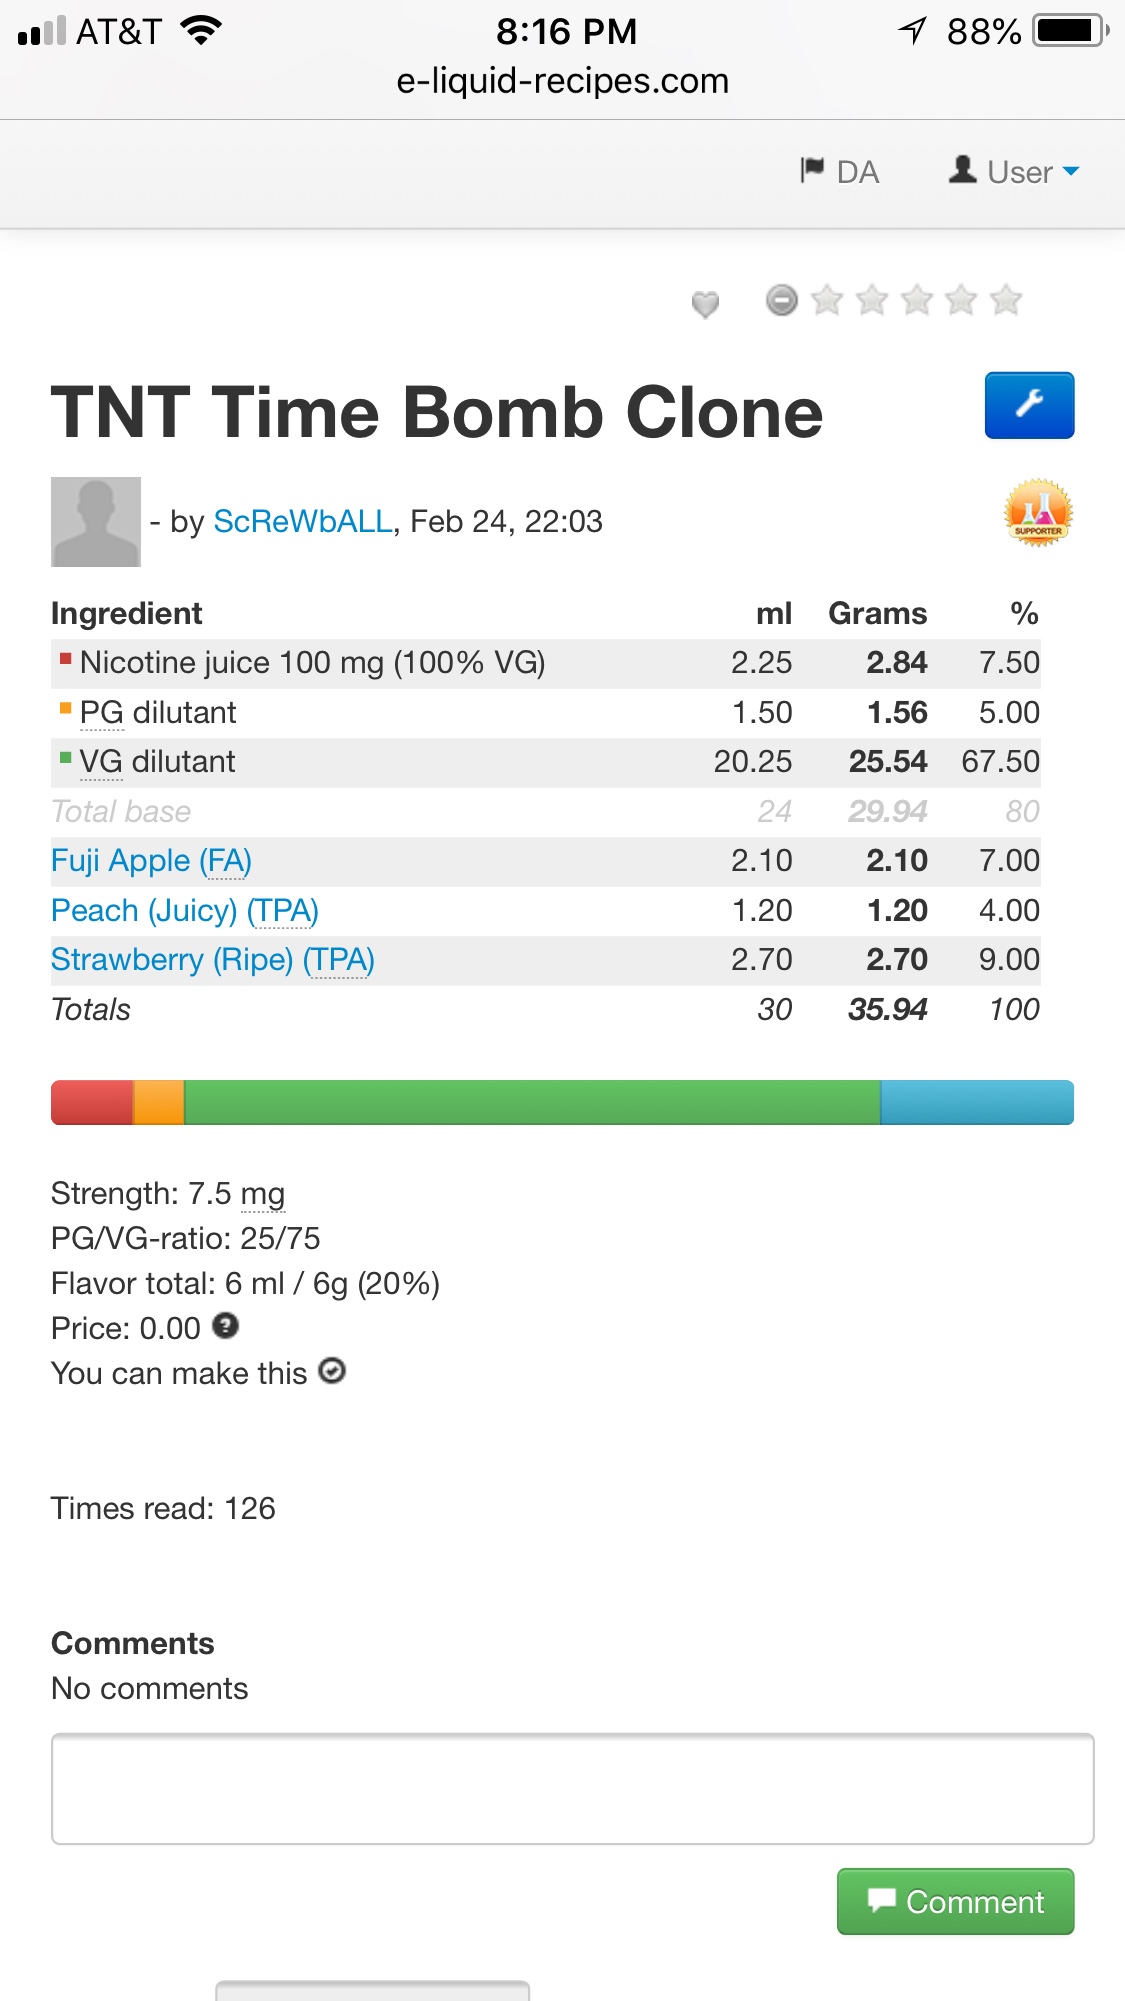
Task: Open the Peach (Juicy) (TPA) flavor link
Action: pos(184,911)
